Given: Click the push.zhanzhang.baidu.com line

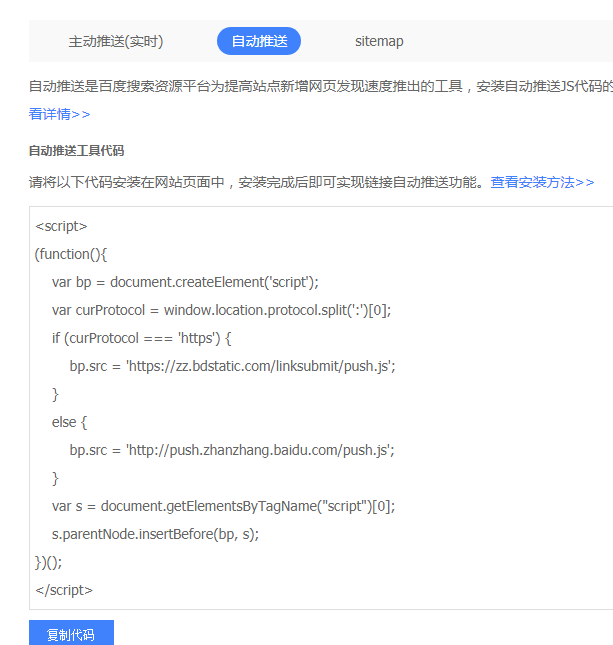Looking at the screenshot, I should pyautogui.click(x=232, y=450).
